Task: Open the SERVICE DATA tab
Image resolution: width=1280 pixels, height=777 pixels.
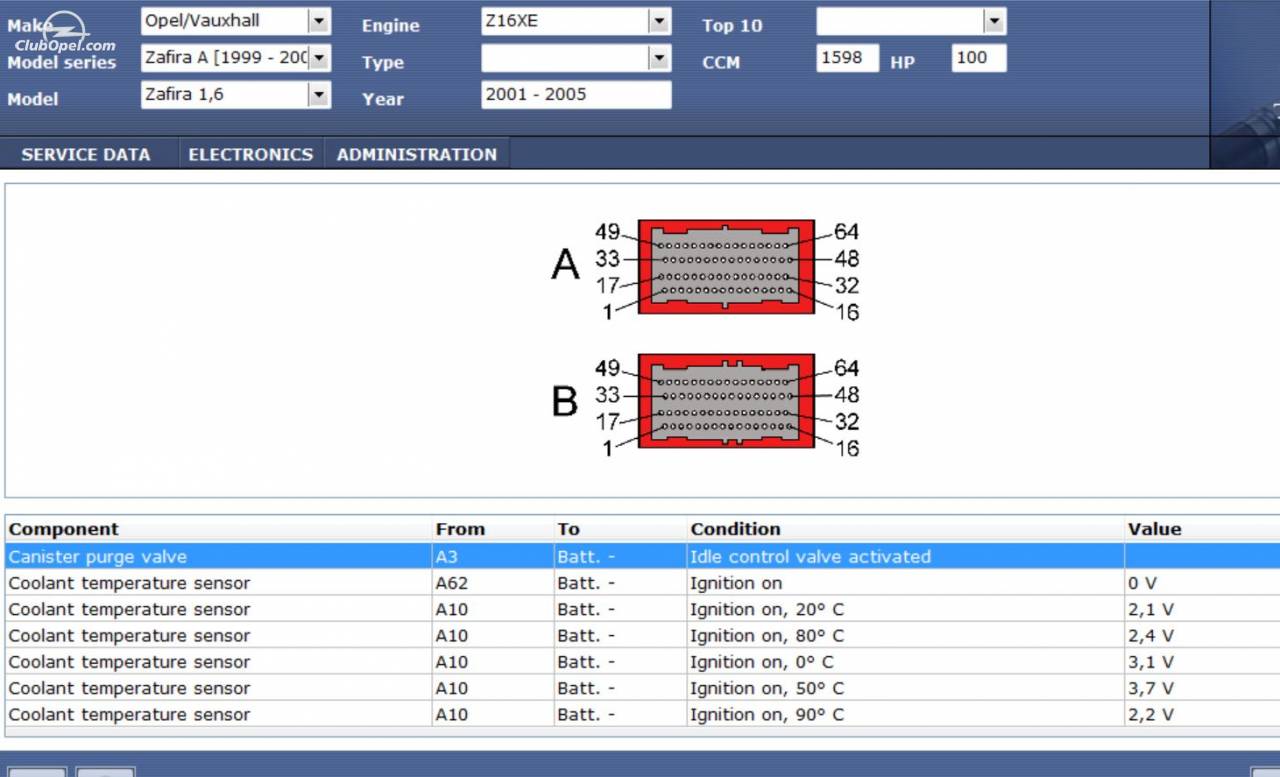Action: 86,154
